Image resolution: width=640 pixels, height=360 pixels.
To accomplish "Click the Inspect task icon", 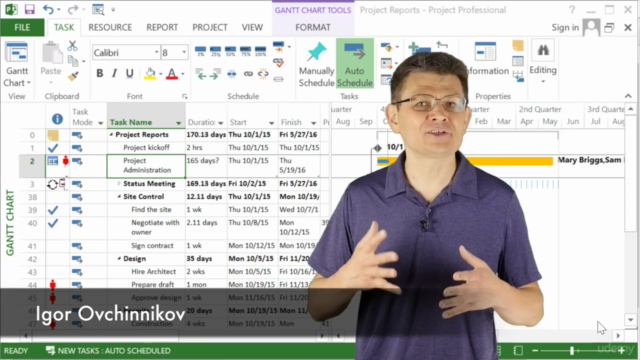I will [x=386, y=48].
